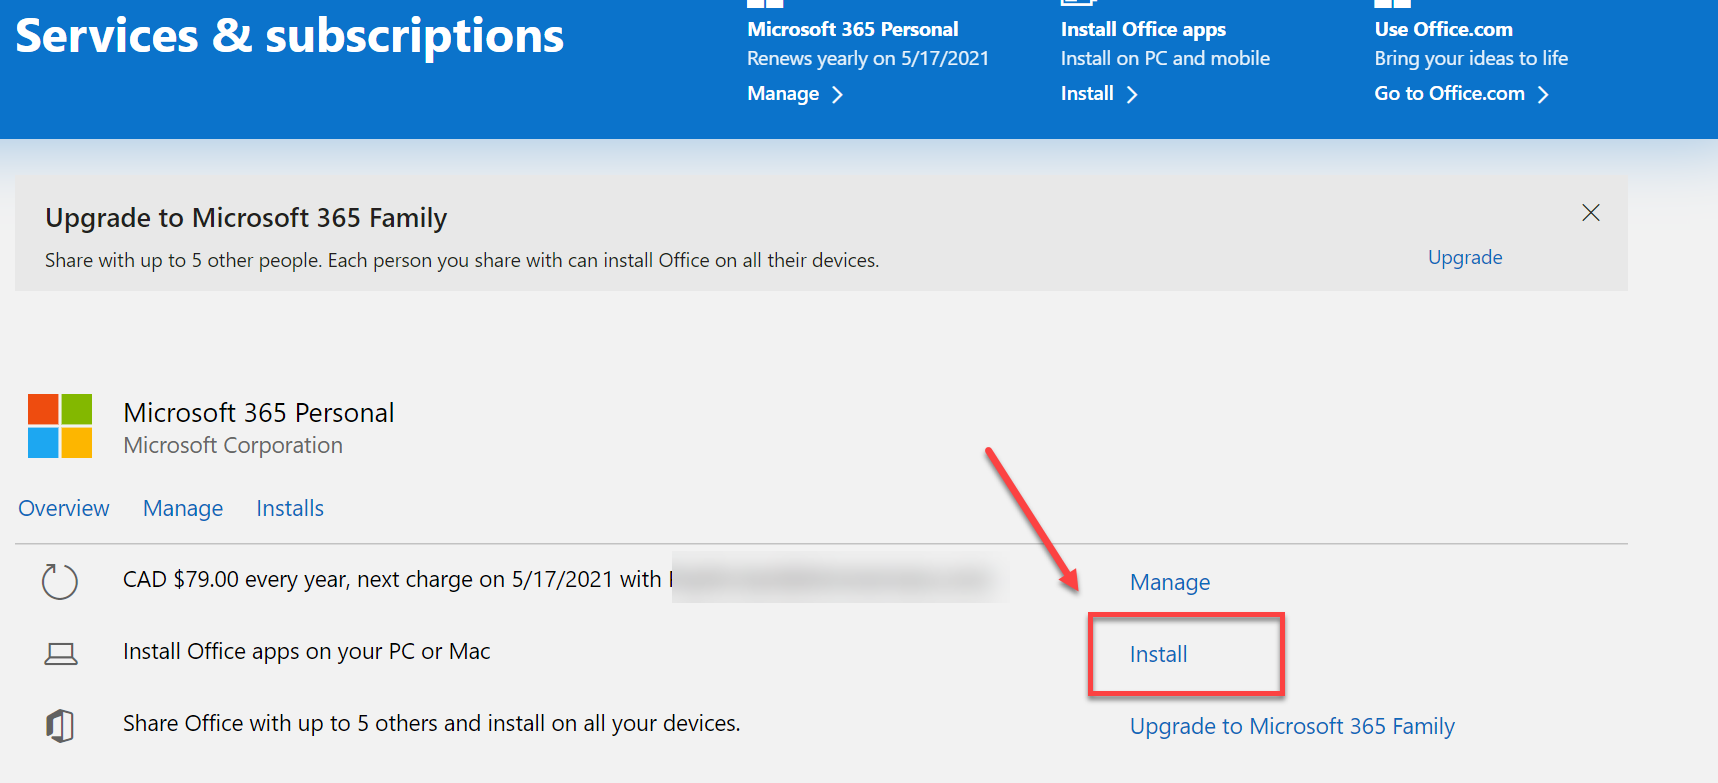Click the circular renewal arrow icon

coord(60,581)
